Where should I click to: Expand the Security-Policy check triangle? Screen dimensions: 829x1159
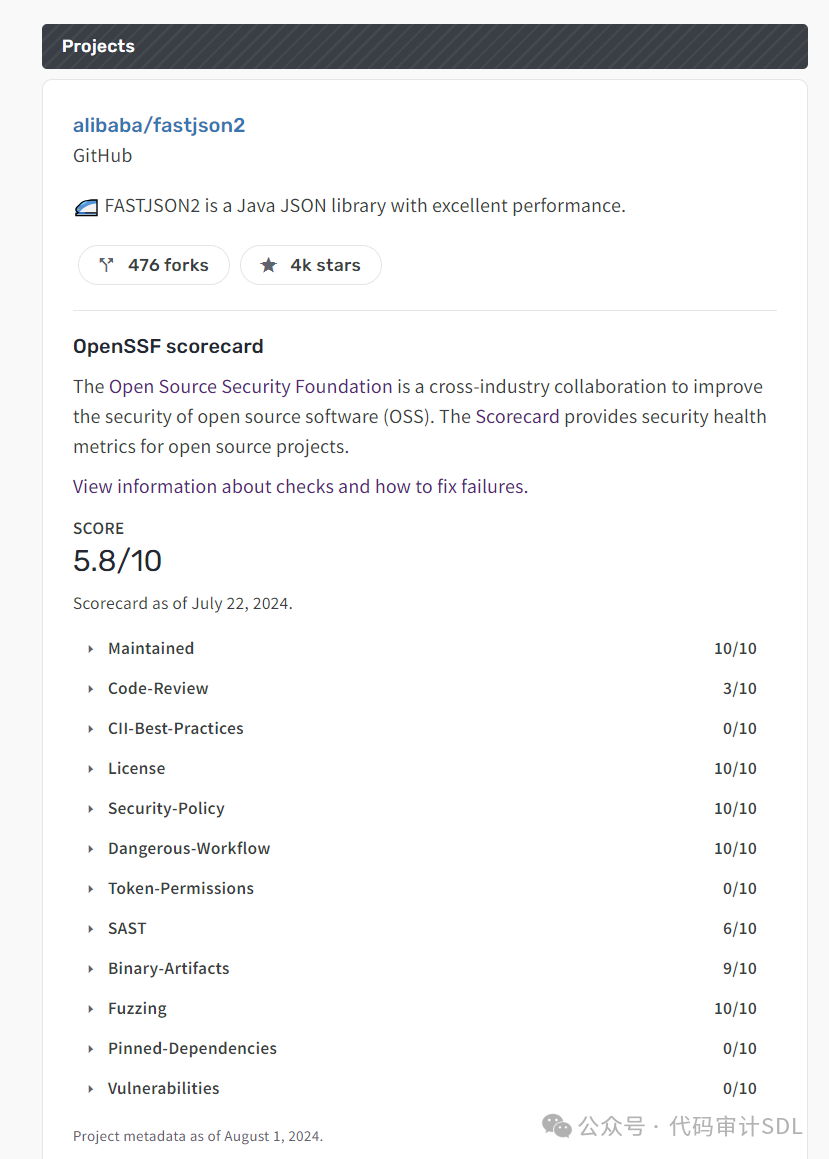pyautogui.click(x=90, y=809)
